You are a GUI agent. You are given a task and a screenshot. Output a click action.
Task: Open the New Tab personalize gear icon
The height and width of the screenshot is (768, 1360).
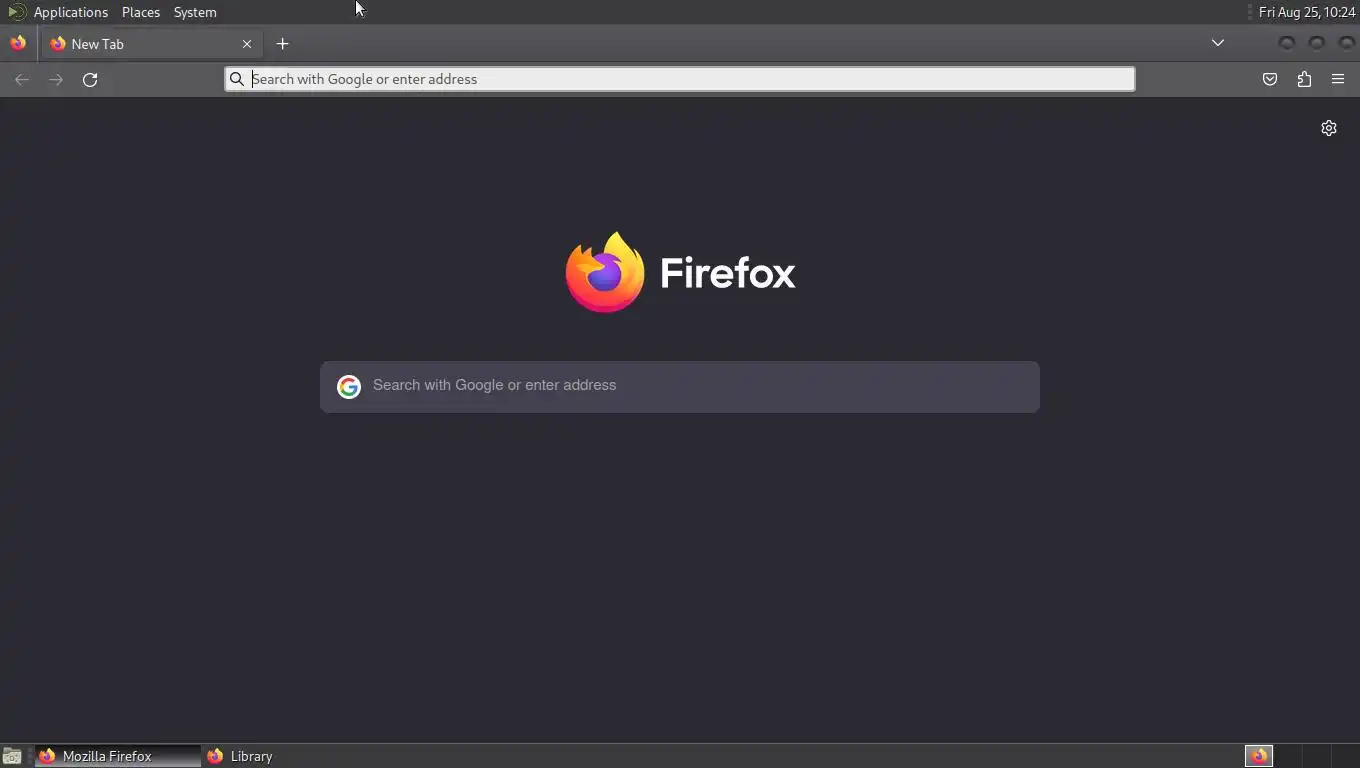coord(1329,128)
